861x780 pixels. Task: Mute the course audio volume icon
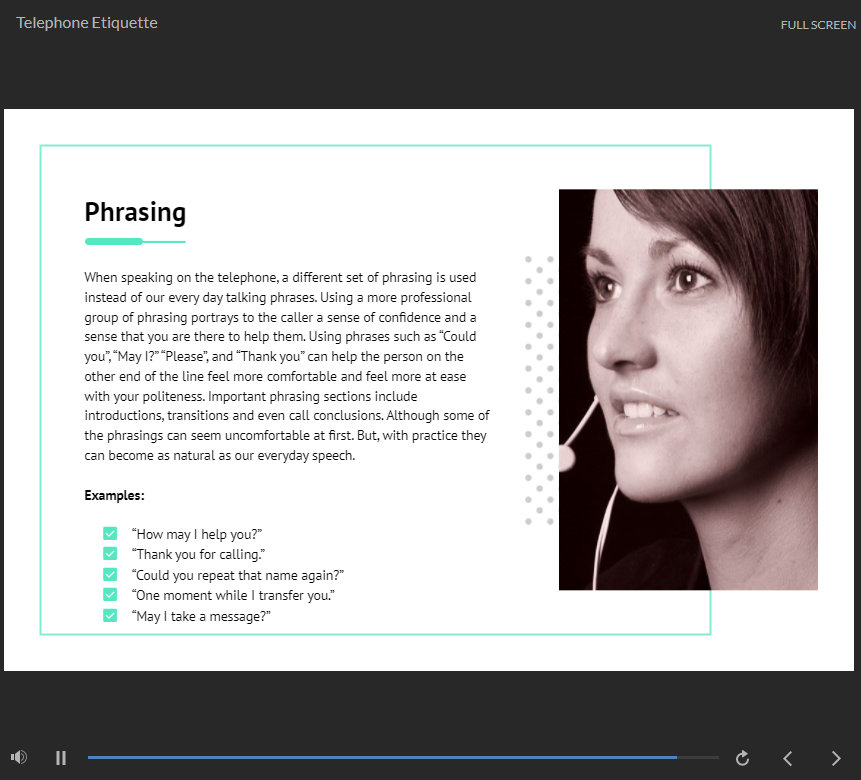point(19,758)
